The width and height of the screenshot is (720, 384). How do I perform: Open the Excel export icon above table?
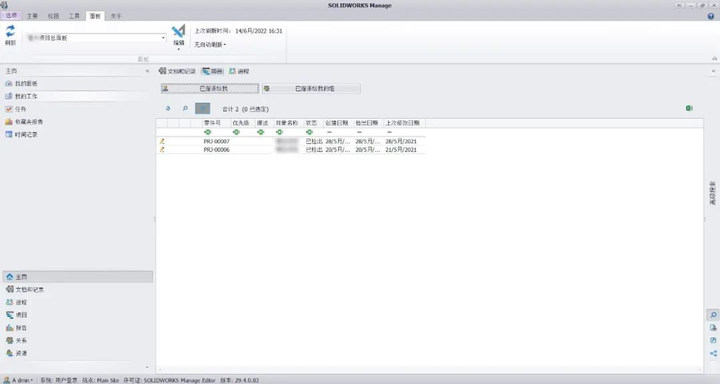(x=689, y=108)
